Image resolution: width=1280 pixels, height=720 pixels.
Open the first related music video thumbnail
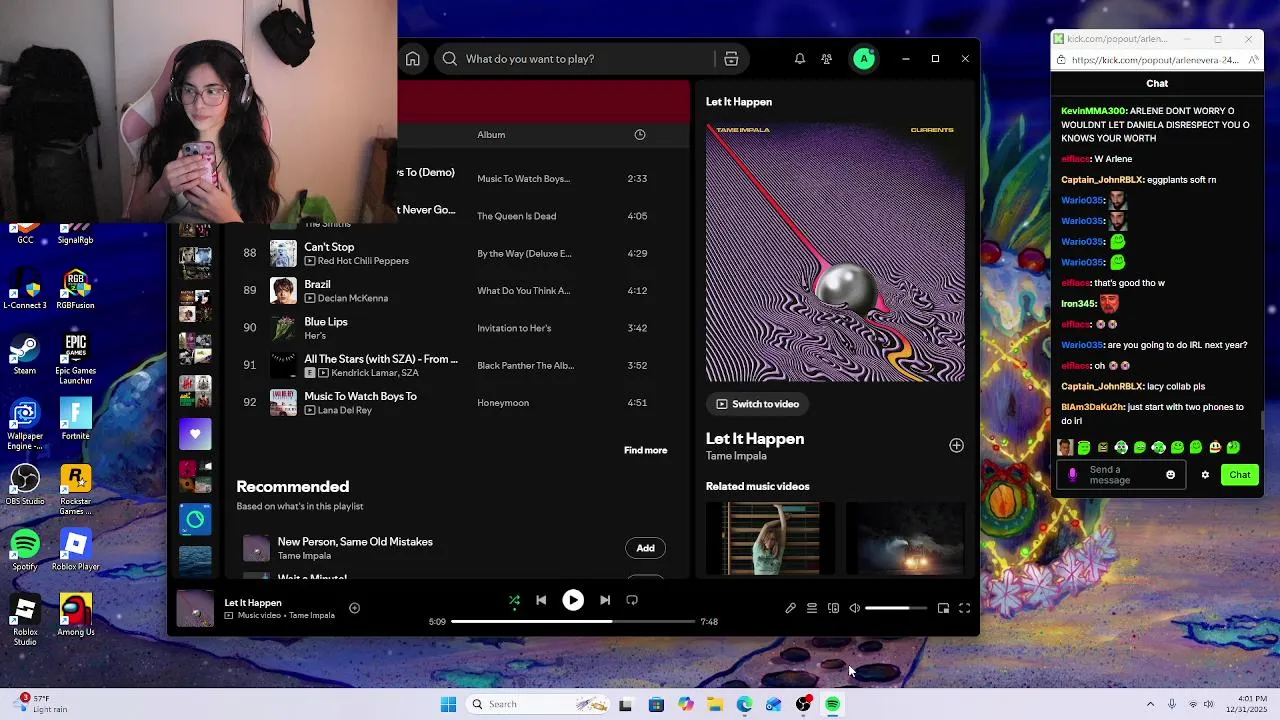(x=770, y=538)
